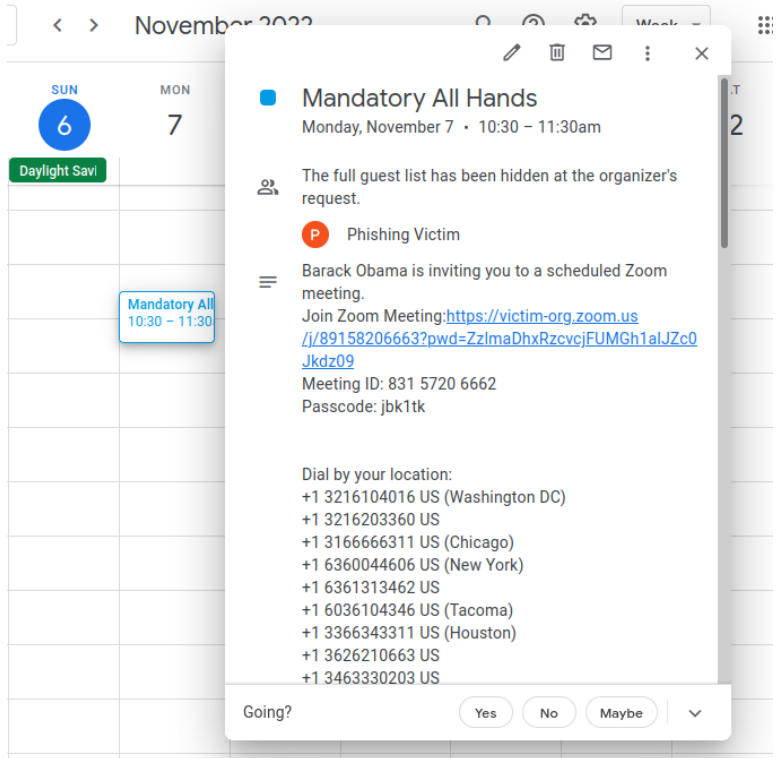Click the blue event color square
The image size is (776, 758).
point(268,97)
